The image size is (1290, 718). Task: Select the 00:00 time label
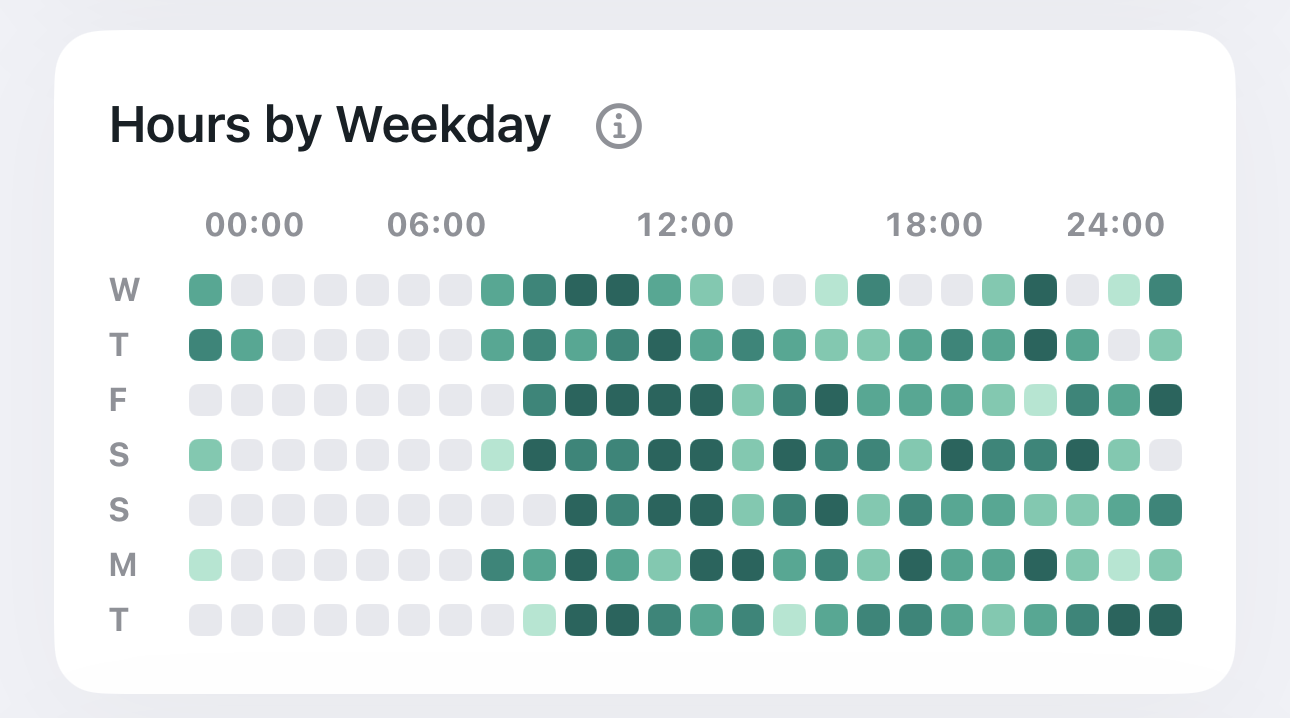(x=254, y=225)
